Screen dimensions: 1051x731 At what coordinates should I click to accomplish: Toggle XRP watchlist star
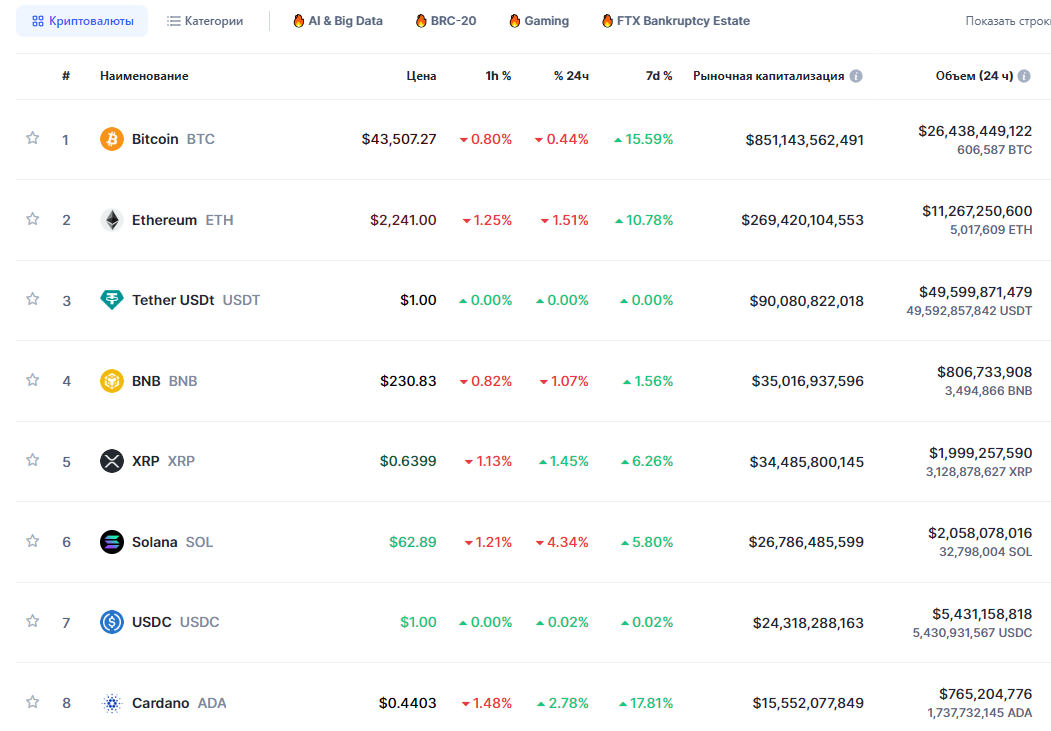32,460
